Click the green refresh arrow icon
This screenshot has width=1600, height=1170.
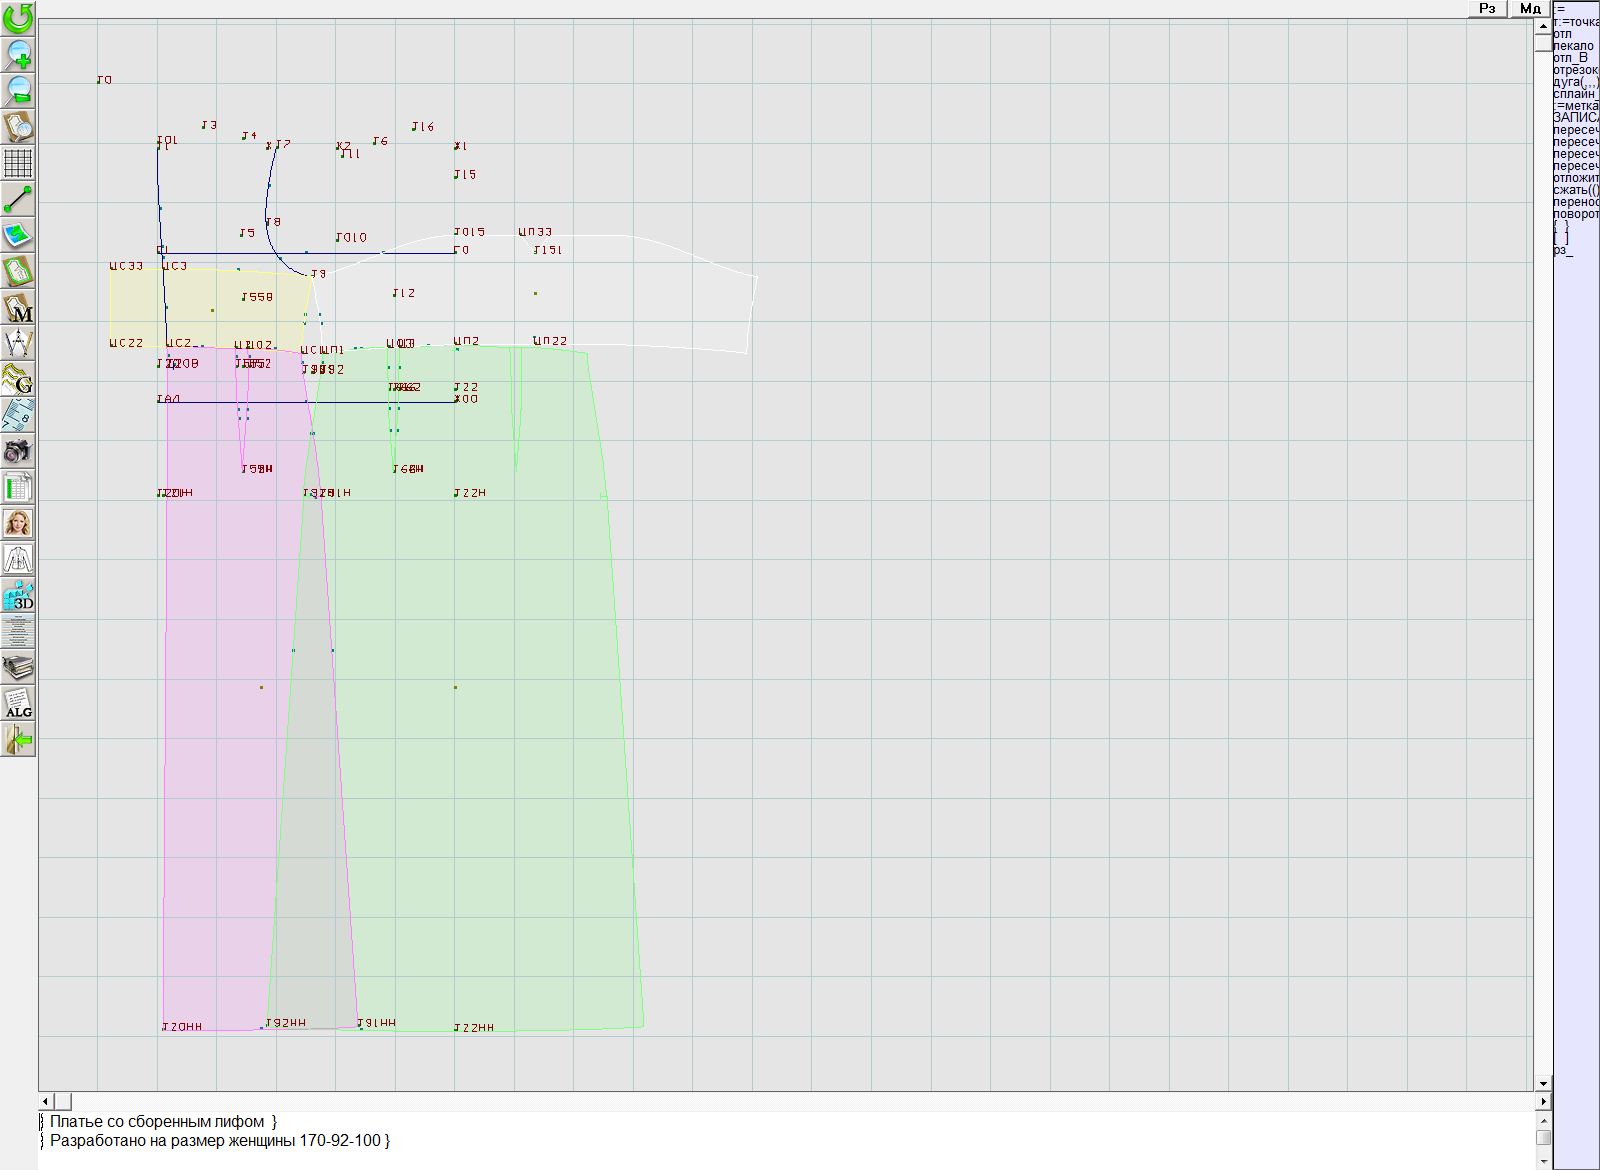coord(18,18)
